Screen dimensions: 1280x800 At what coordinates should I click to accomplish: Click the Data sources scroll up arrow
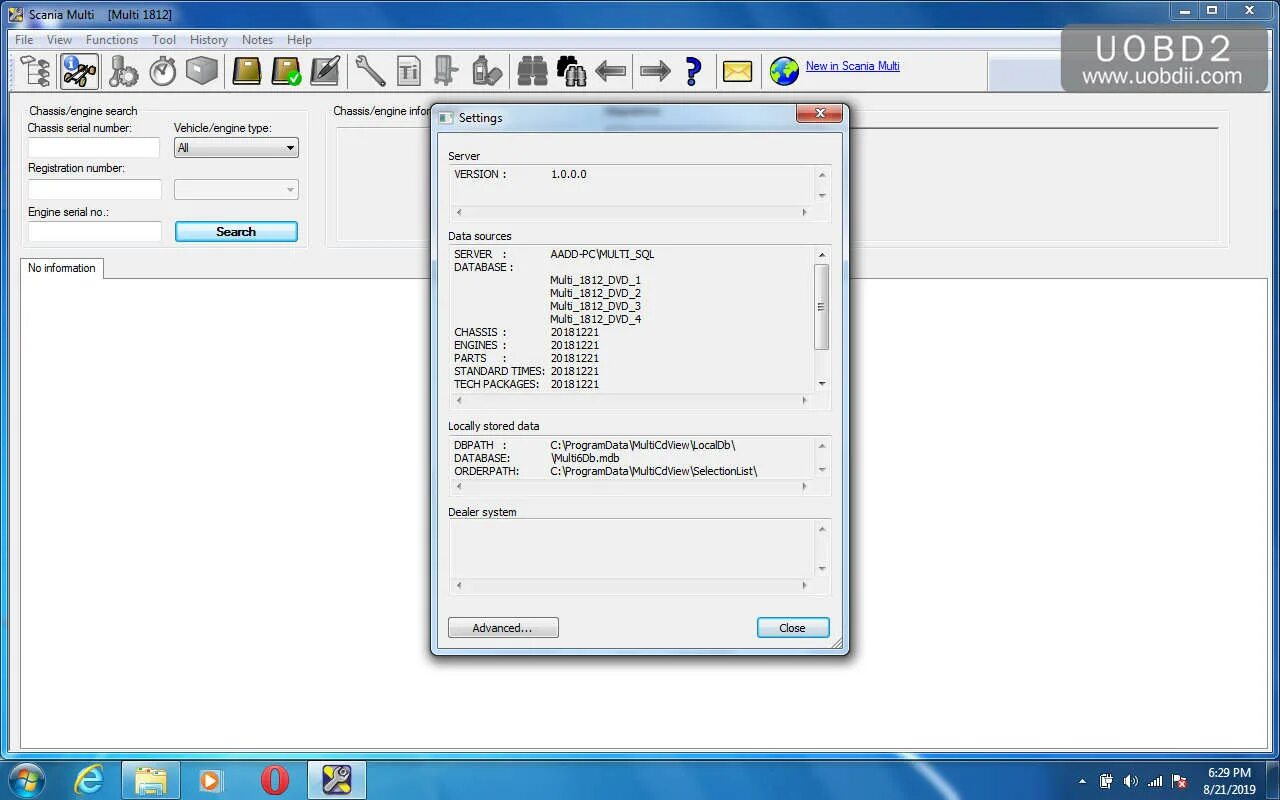(x=822, y=254)
